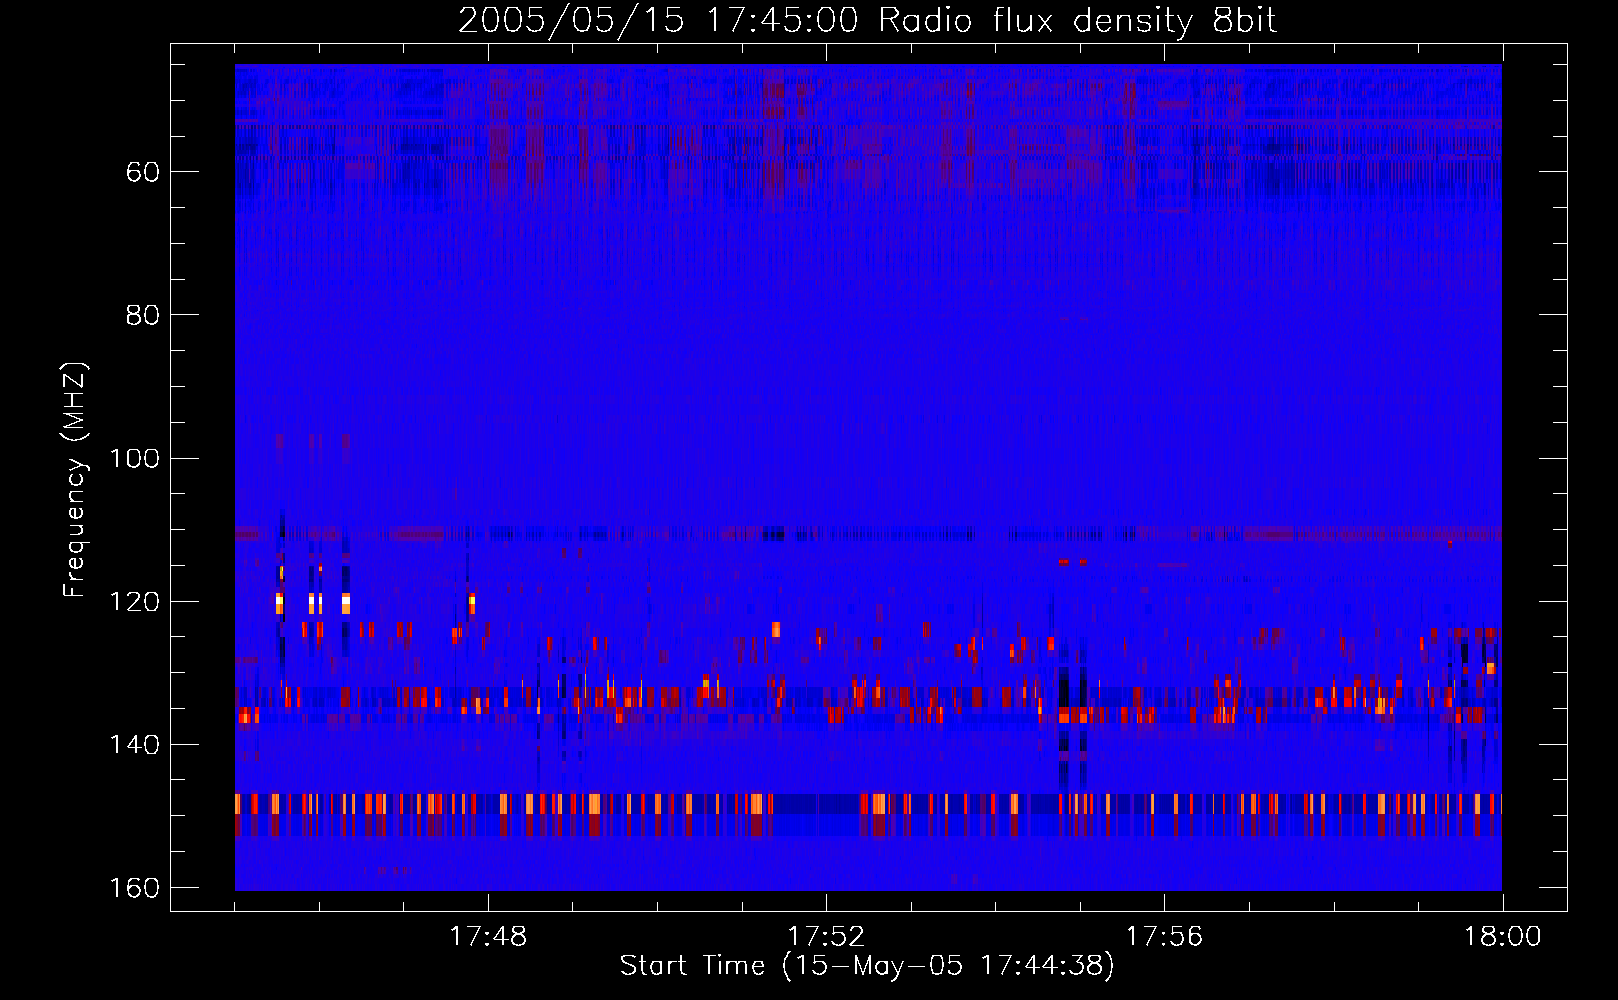Click the 140 MHz frequency tick label
The height and width of the screenshot is (1000, 1618).
(x=134, y=745)
